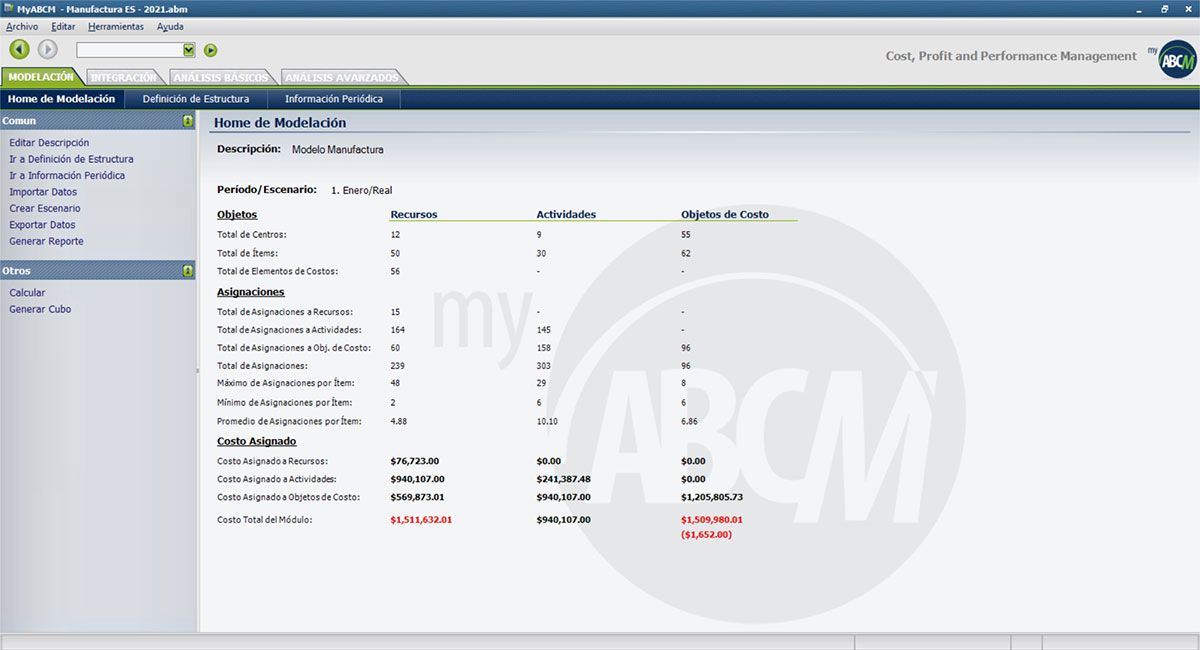1200x650 pixels.
Task: Click the myABCM logo in the header
Action: 1171,60
